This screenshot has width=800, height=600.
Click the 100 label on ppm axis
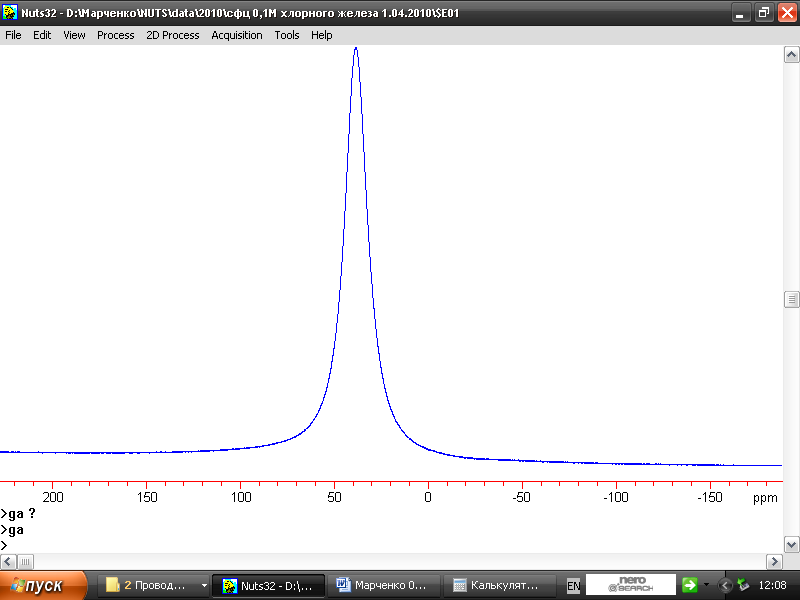241,497
